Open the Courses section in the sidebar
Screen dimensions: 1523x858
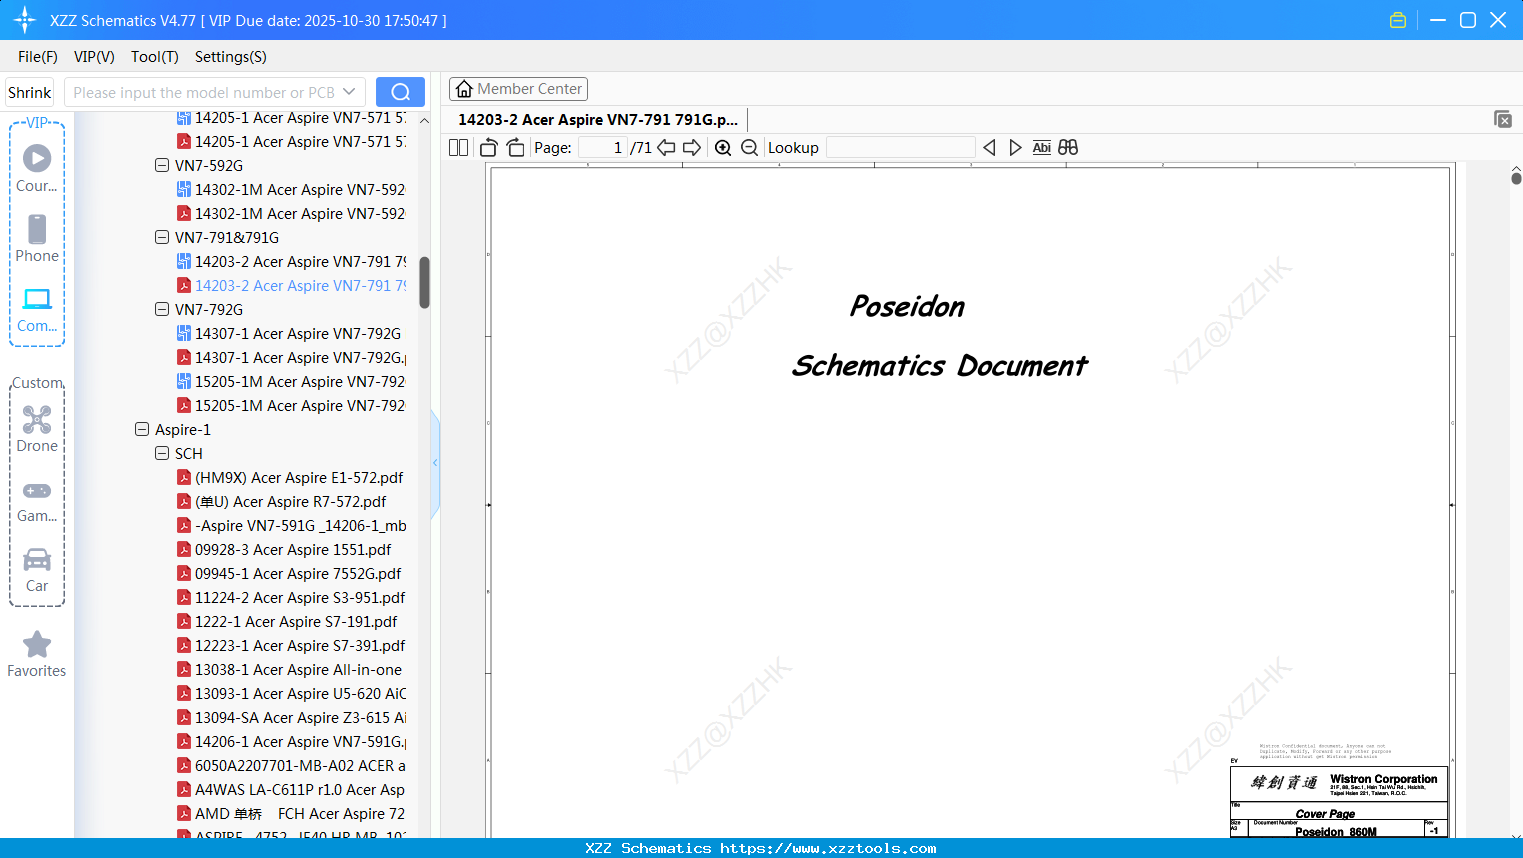click(x=37, y=168)
